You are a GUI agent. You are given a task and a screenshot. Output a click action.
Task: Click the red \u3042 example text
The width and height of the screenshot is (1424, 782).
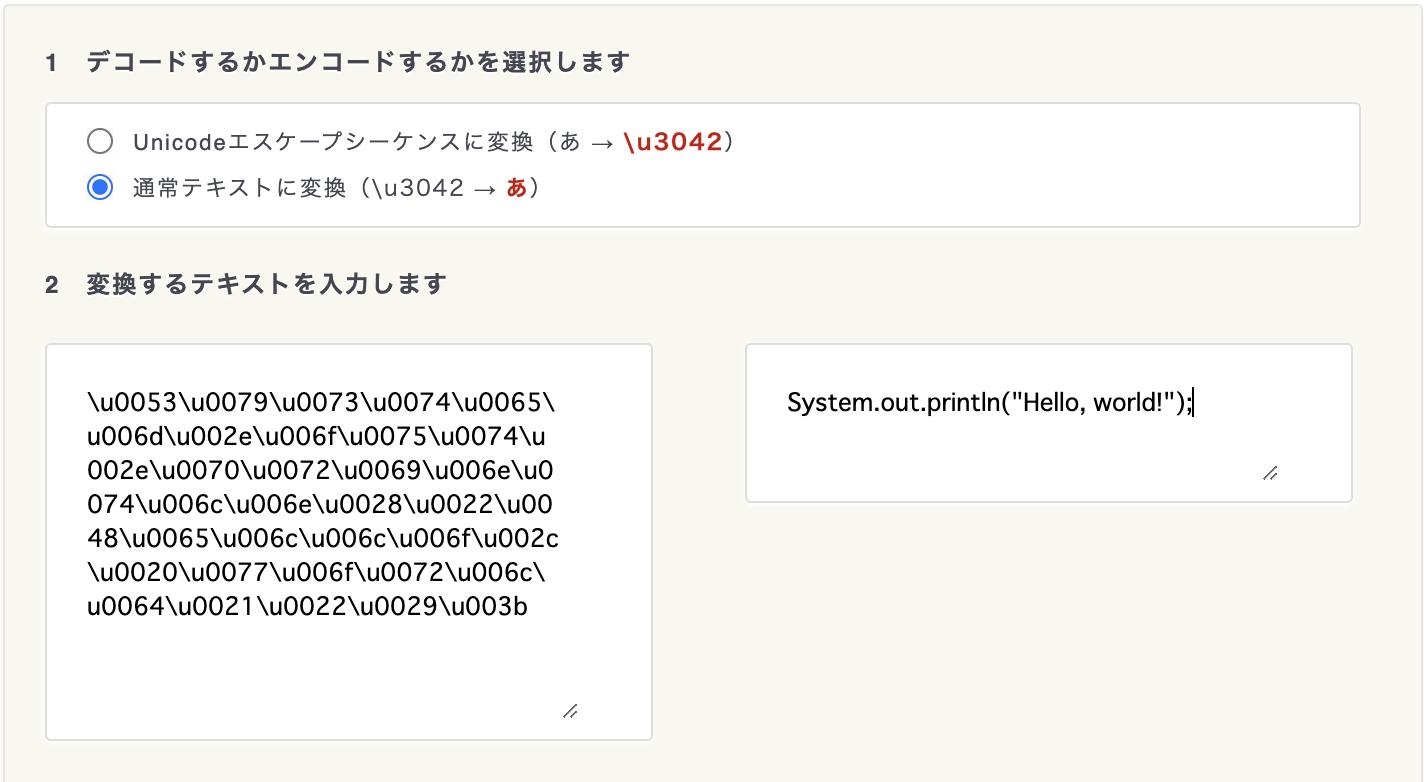click(672, 142)
